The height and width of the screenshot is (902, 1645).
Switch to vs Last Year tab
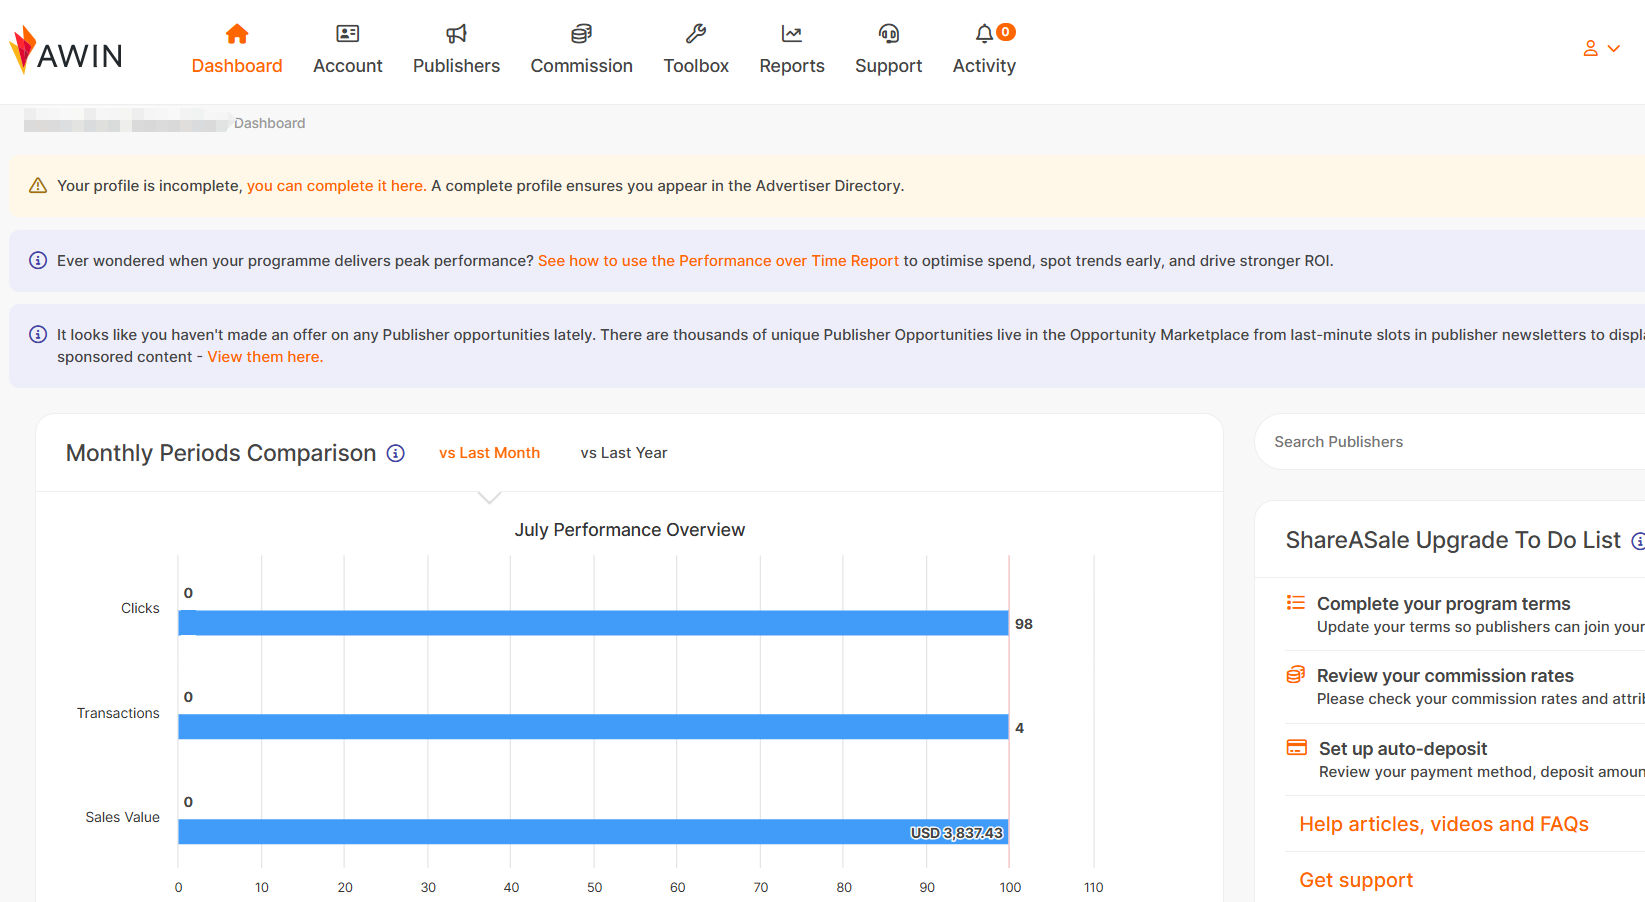click(623, 453)
